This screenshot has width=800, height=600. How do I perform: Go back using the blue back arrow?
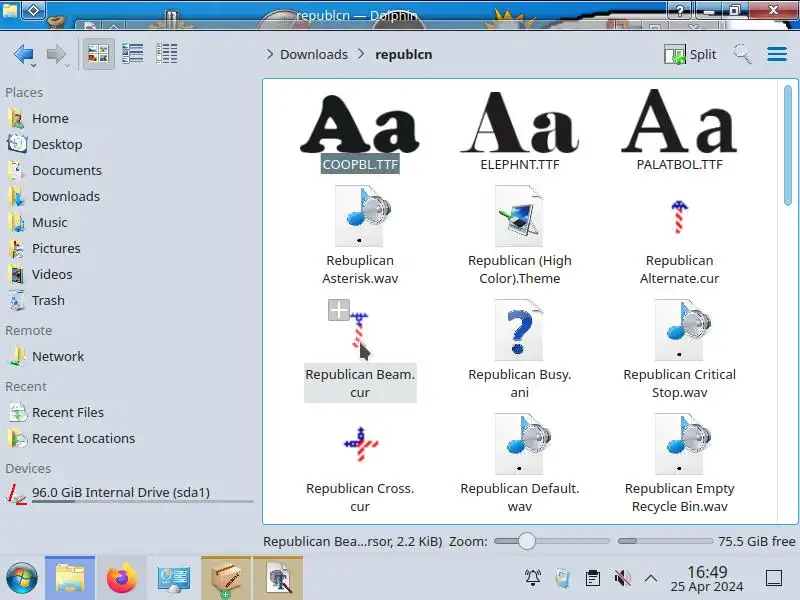23,54
